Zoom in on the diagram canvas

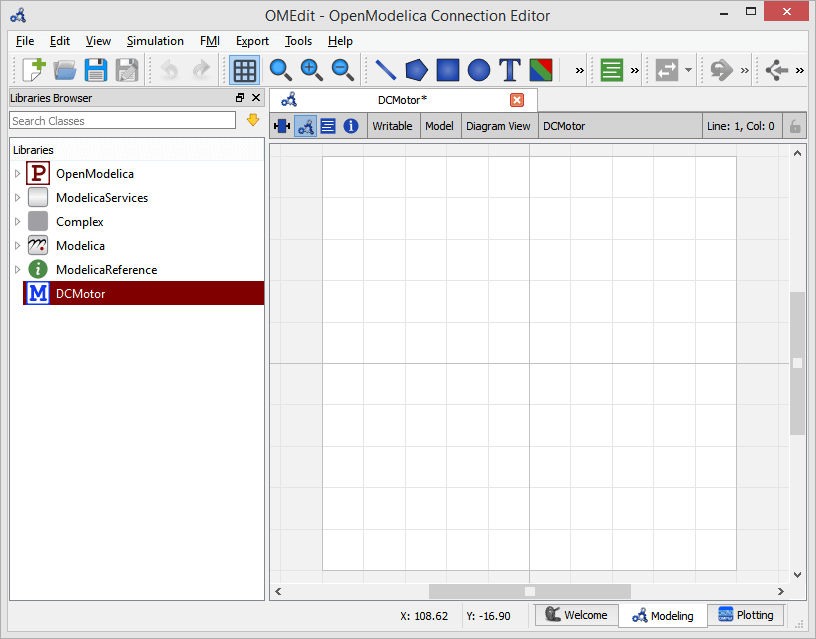(311, 70)
